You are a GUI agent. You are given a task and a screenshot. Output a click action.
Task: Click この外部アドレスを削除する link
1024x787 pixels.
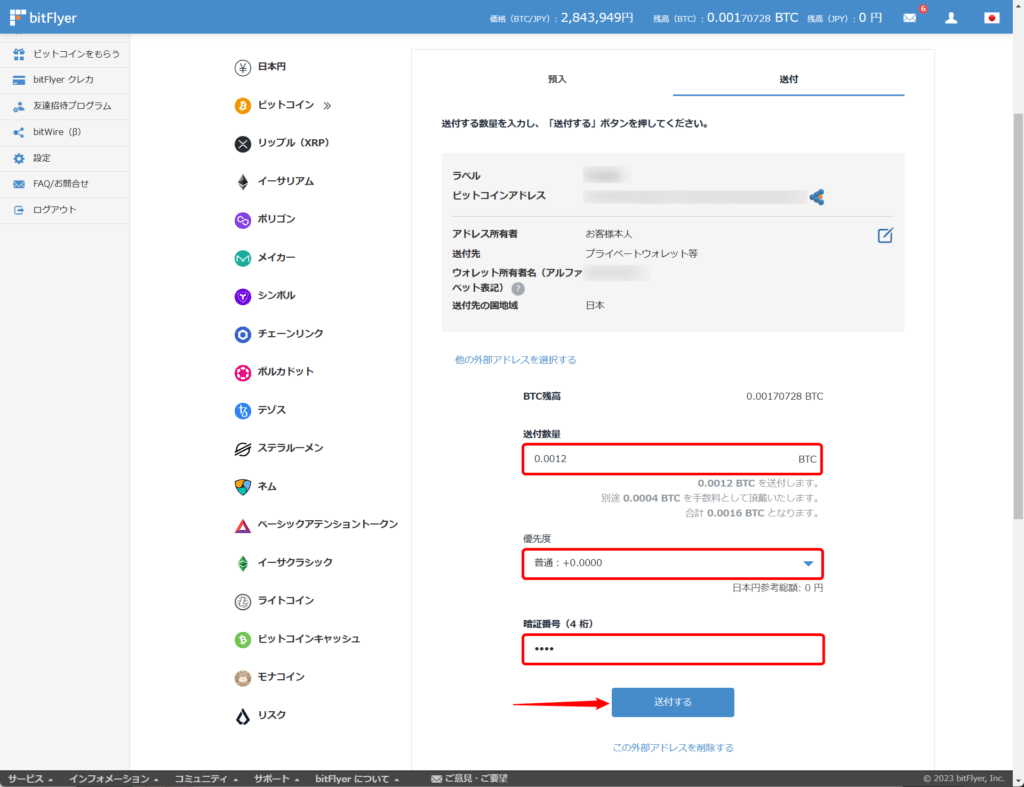[673, 748]
